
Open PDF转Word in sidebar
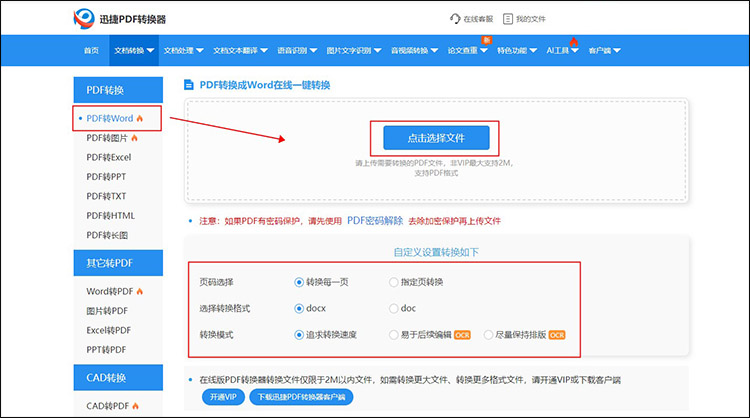[x=110, y=118]
